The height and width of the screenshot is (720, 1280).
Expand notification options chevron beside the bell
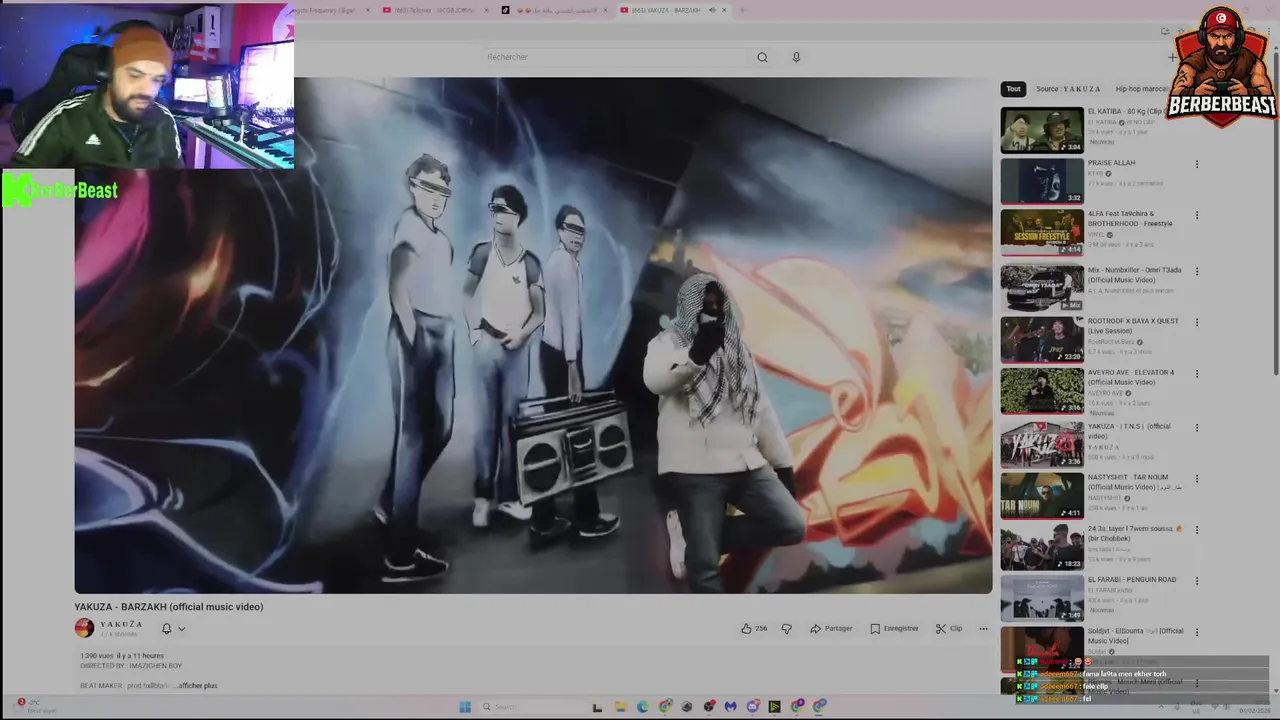[x=181, y=629]
